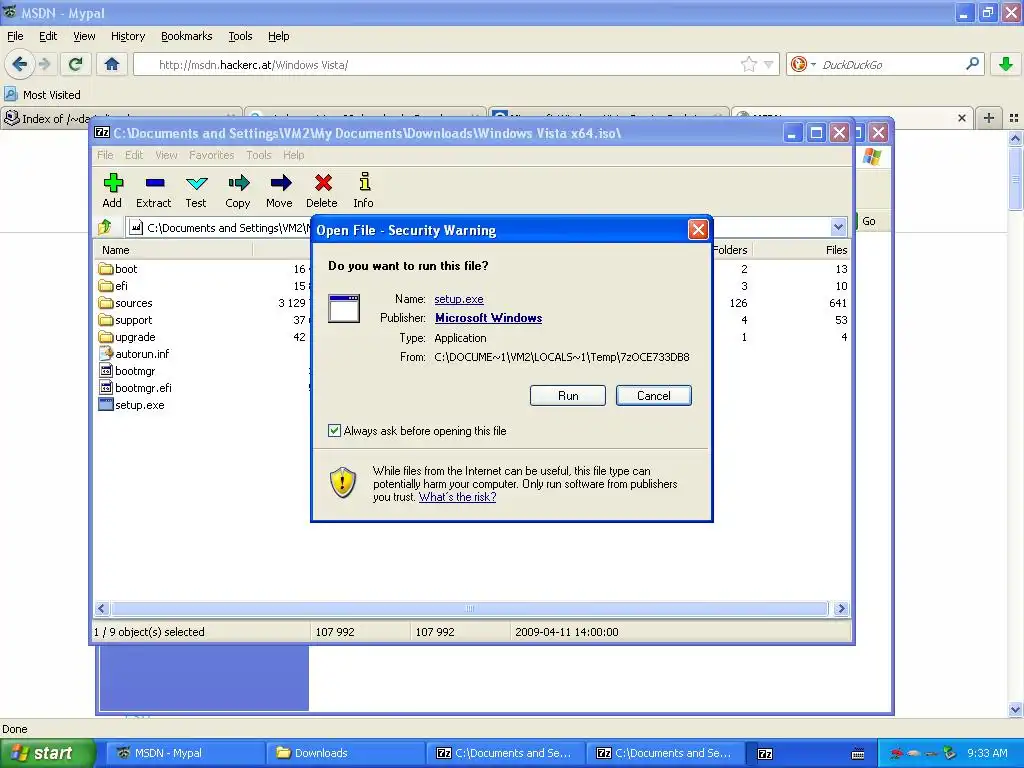Viewport: 1024px width, 768px height.
Task: Click the setup.exe name link
Action: (x=459, y=299)
